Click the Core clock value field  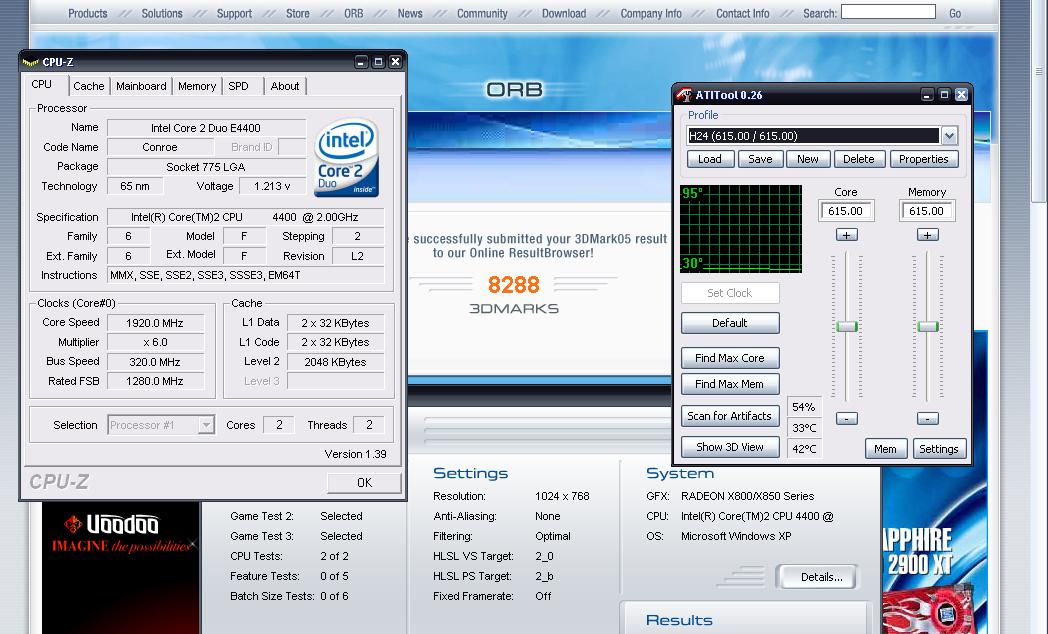[845, 211]
